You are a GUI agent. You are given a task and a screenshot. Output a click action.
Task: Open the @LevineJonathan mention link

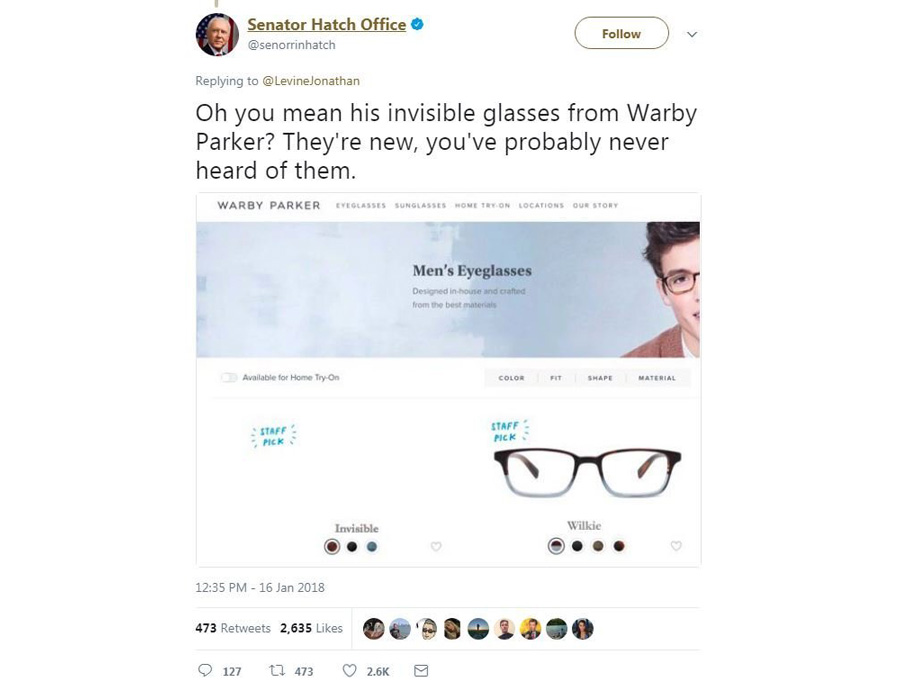pos(311,81)
